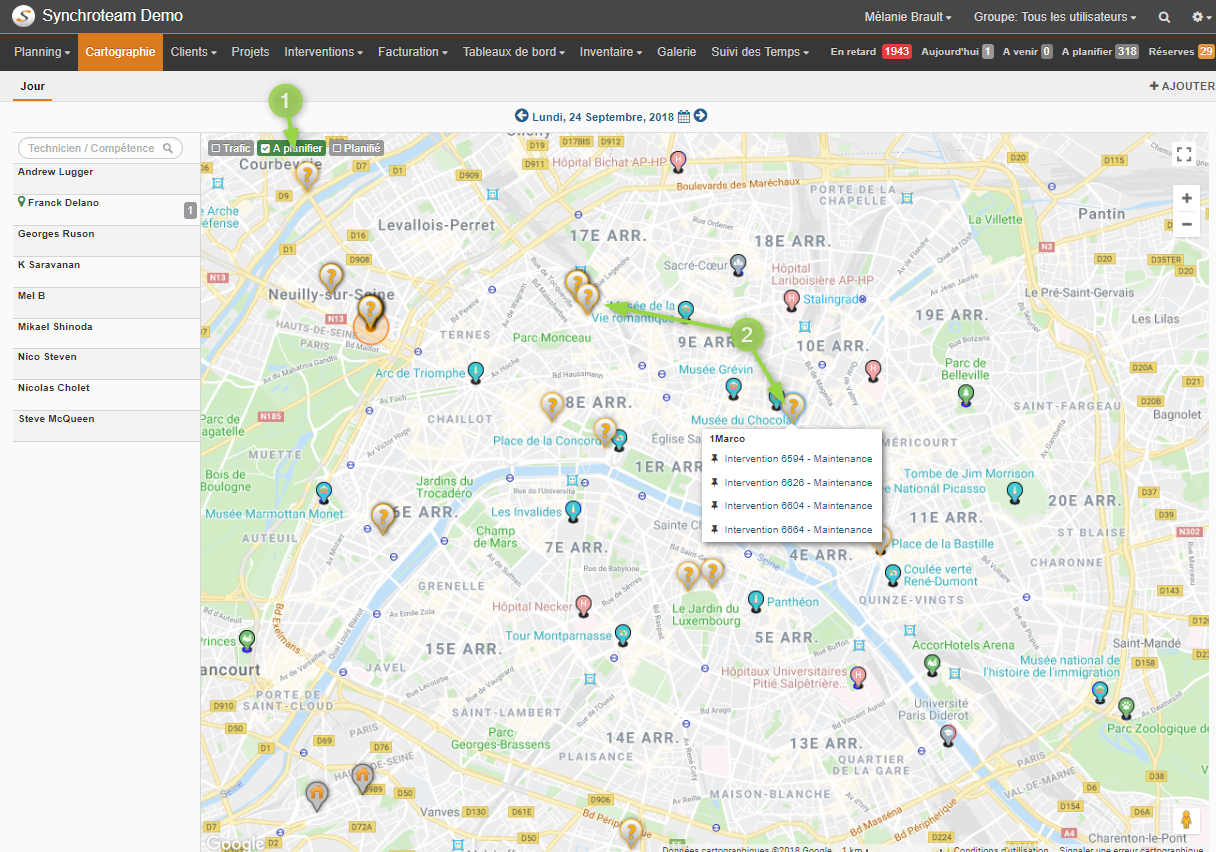This screenshot has height=852, width=1216.
Task: Open Intervention 6604 - Maintenance link
Action: pos(798,506)
